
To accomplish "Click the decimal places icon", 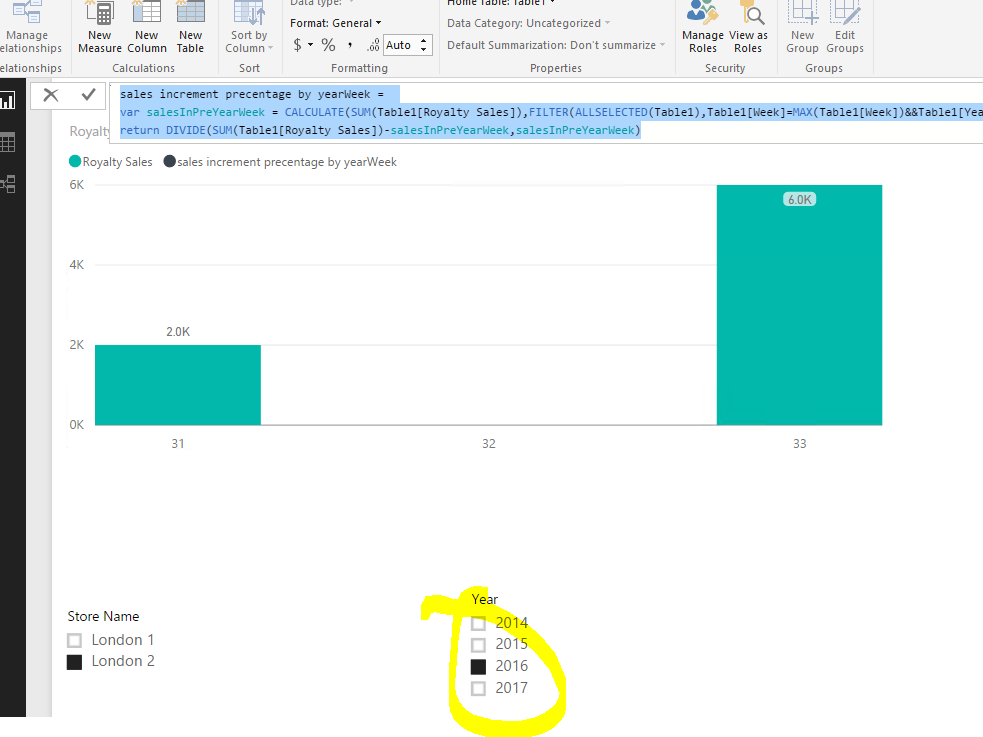I will point(373,45).
